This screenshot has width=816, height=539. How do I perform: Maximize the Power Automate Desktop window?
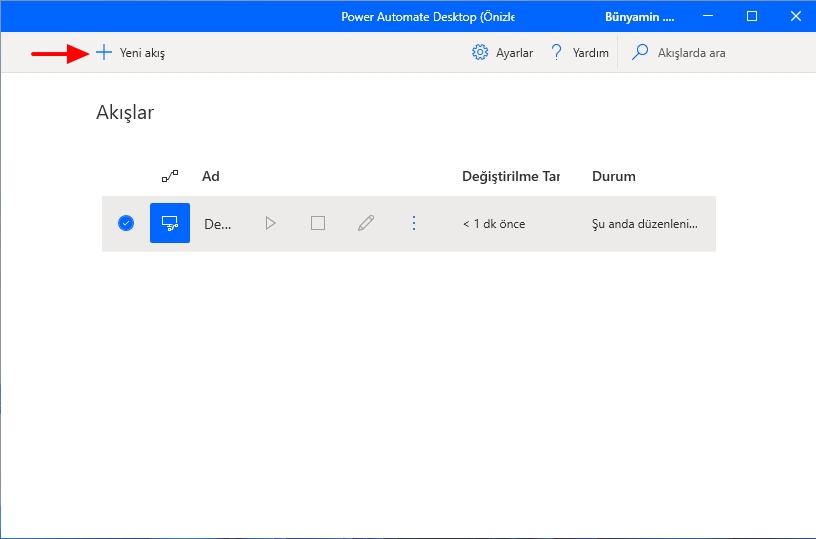point(752,16)
